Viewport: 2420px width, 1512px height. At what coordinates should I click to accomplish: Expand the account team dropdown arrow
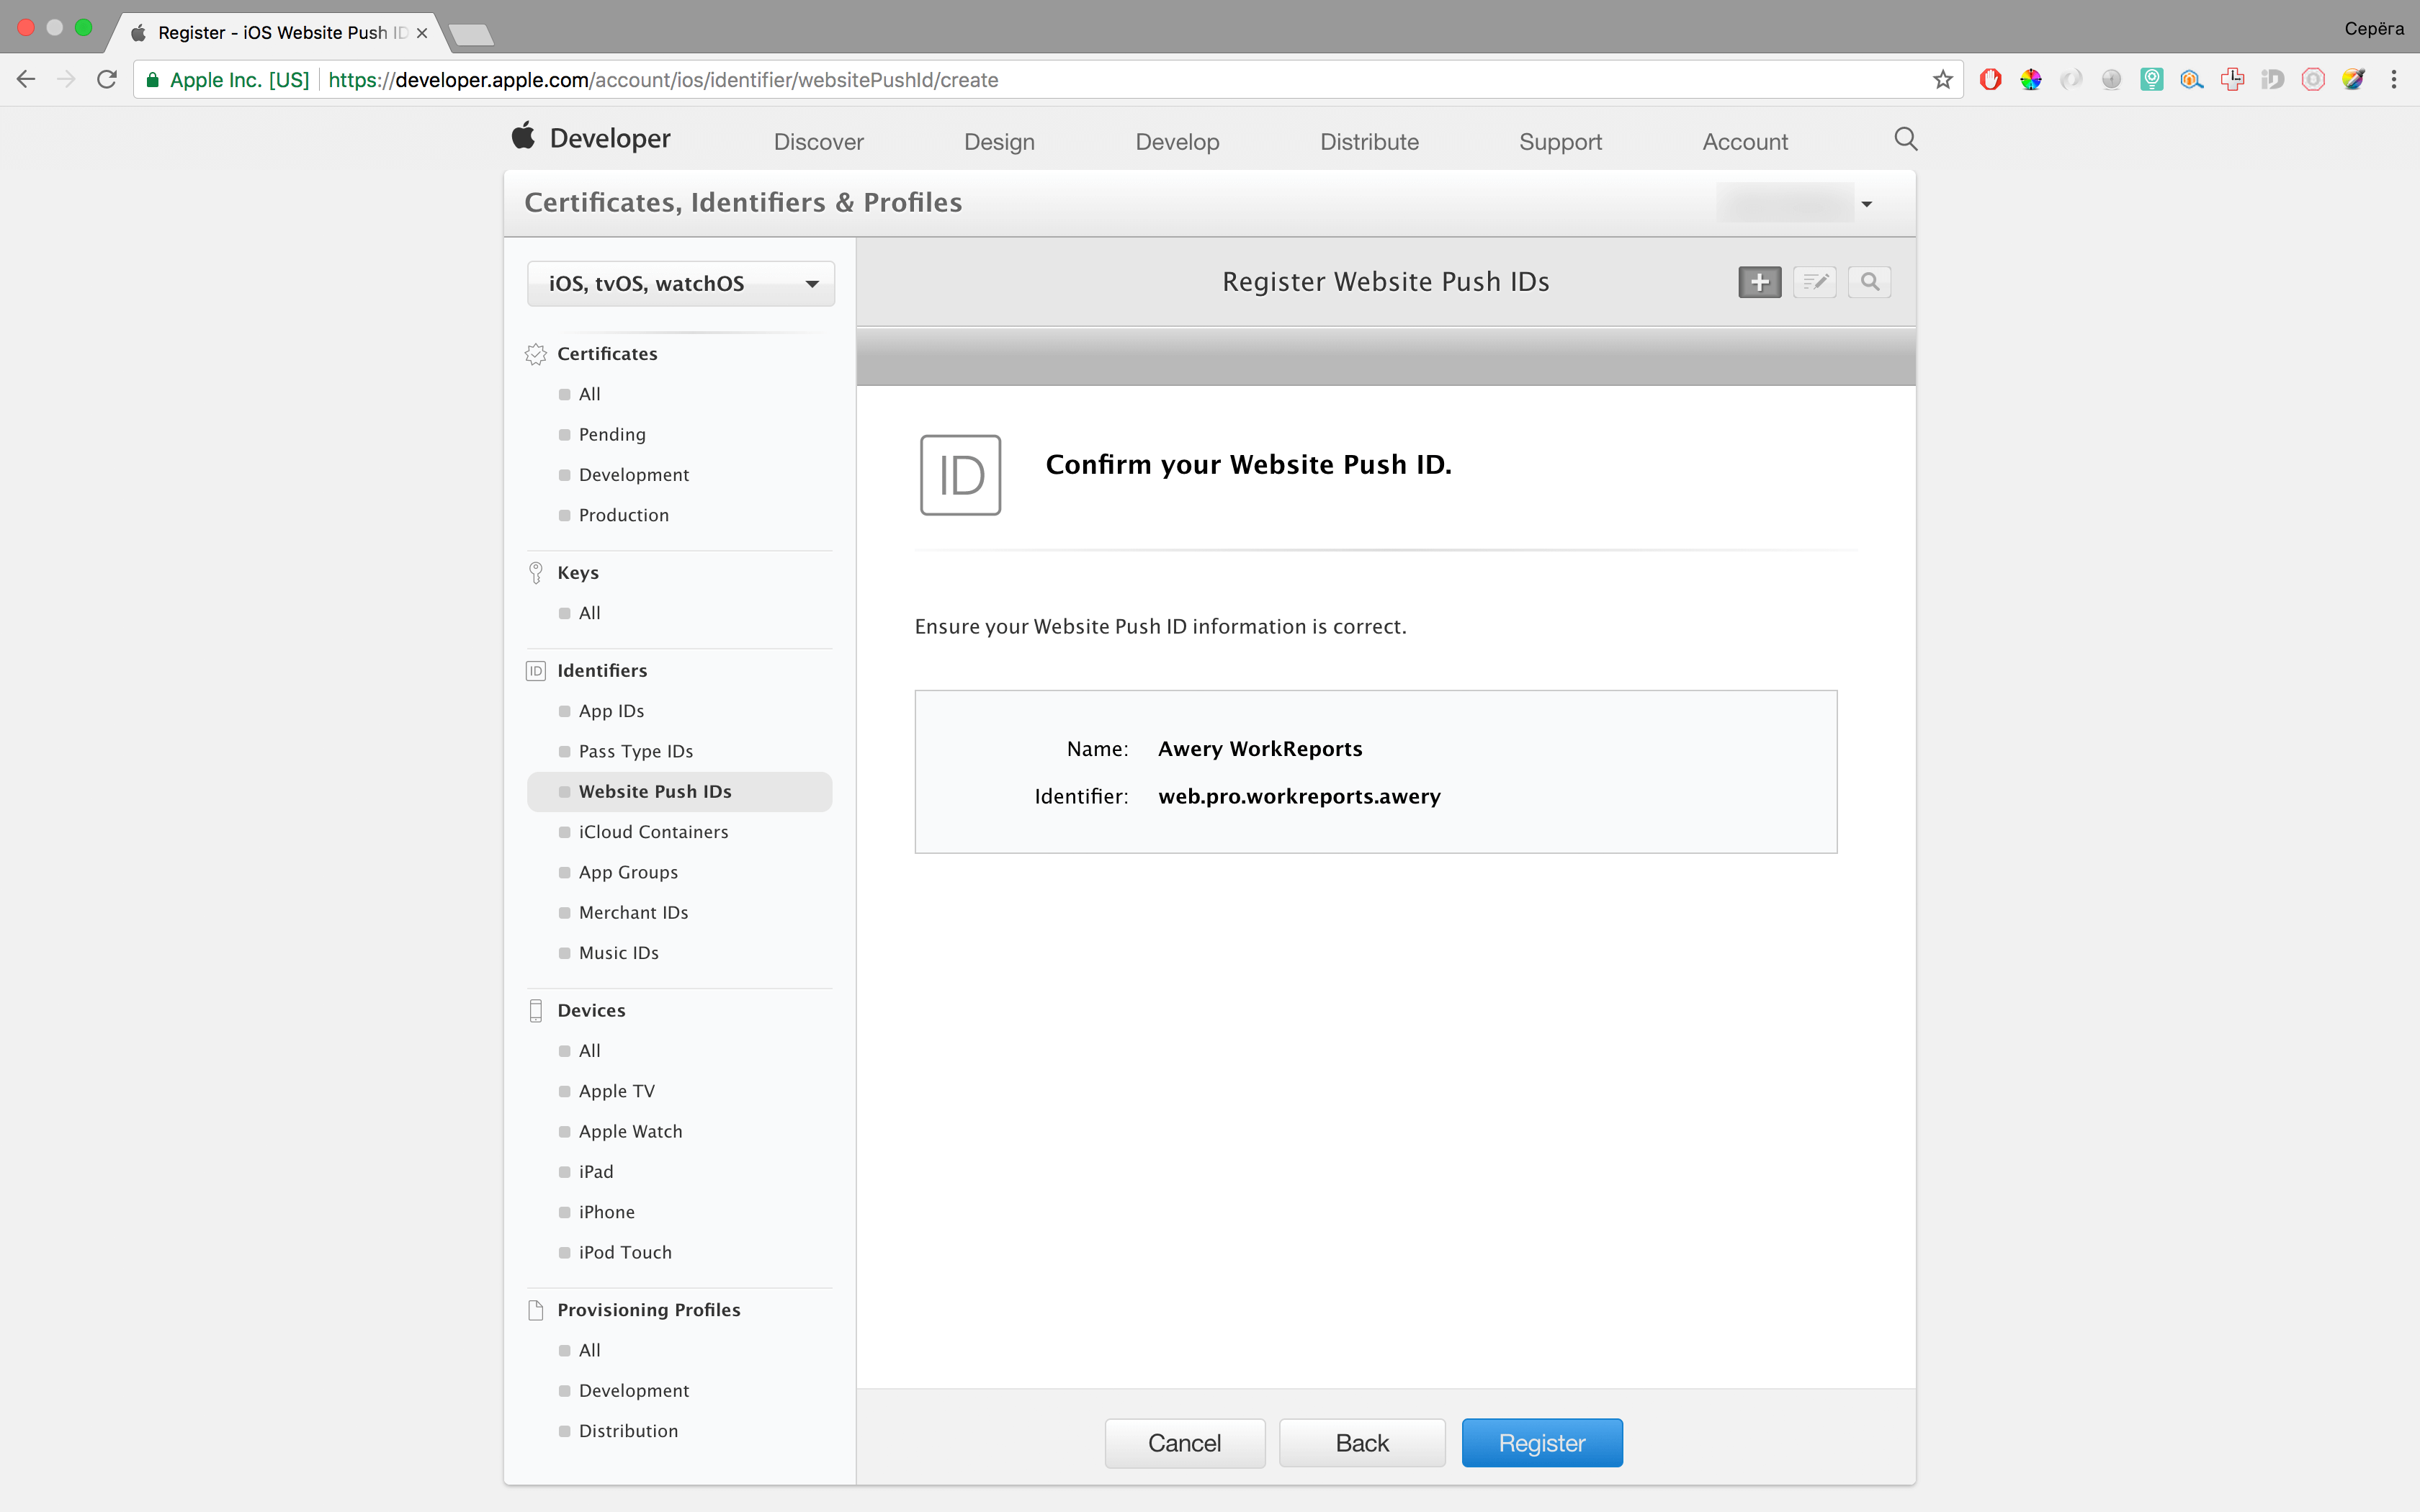pyautogui.click(x=1866, y=204)
